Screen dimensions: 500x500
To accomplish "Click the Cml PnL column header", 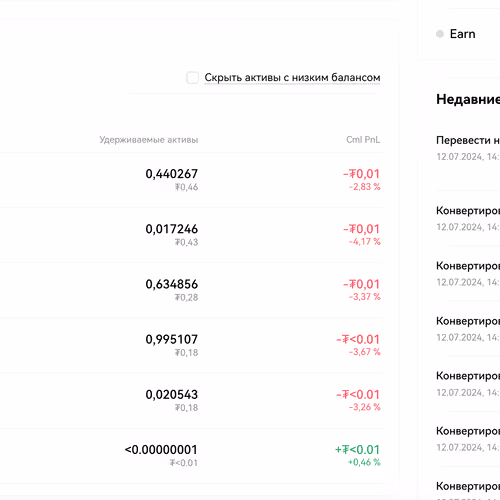I will [363, 140].
